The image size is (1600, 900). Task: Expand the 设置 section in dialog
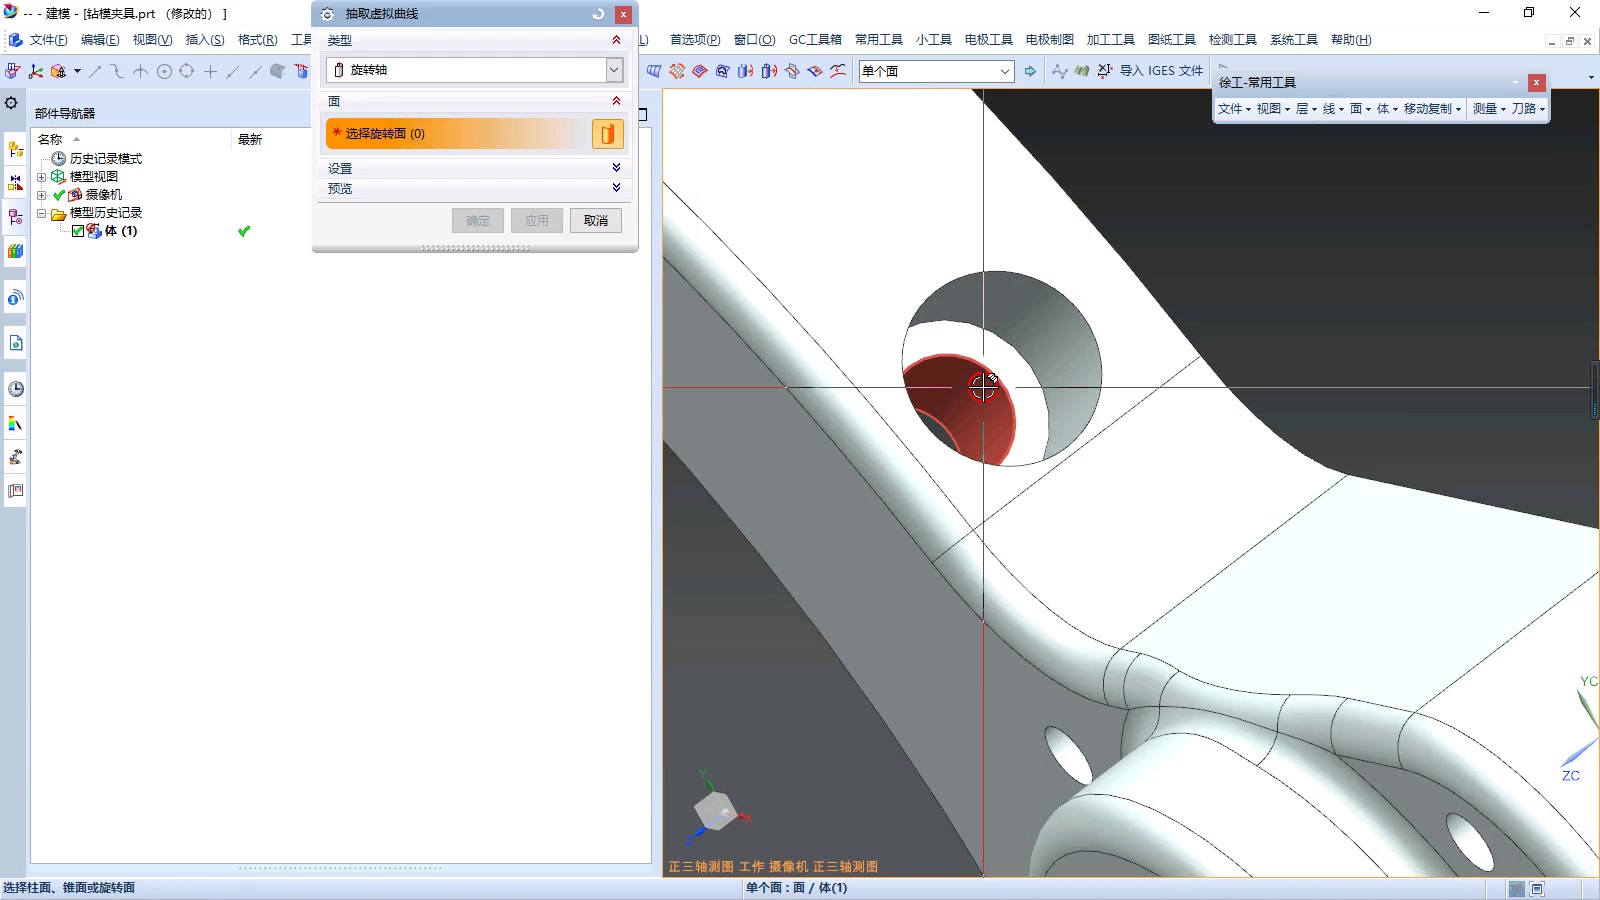[x=616, y=168]
